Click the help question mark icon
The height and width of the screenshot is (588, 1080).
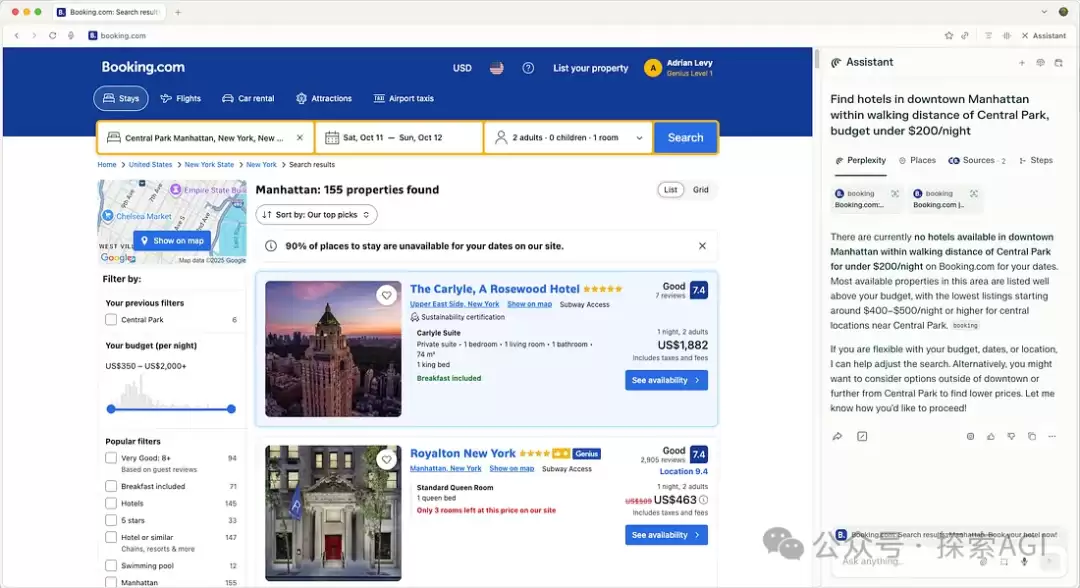click(x=528, y=68)
